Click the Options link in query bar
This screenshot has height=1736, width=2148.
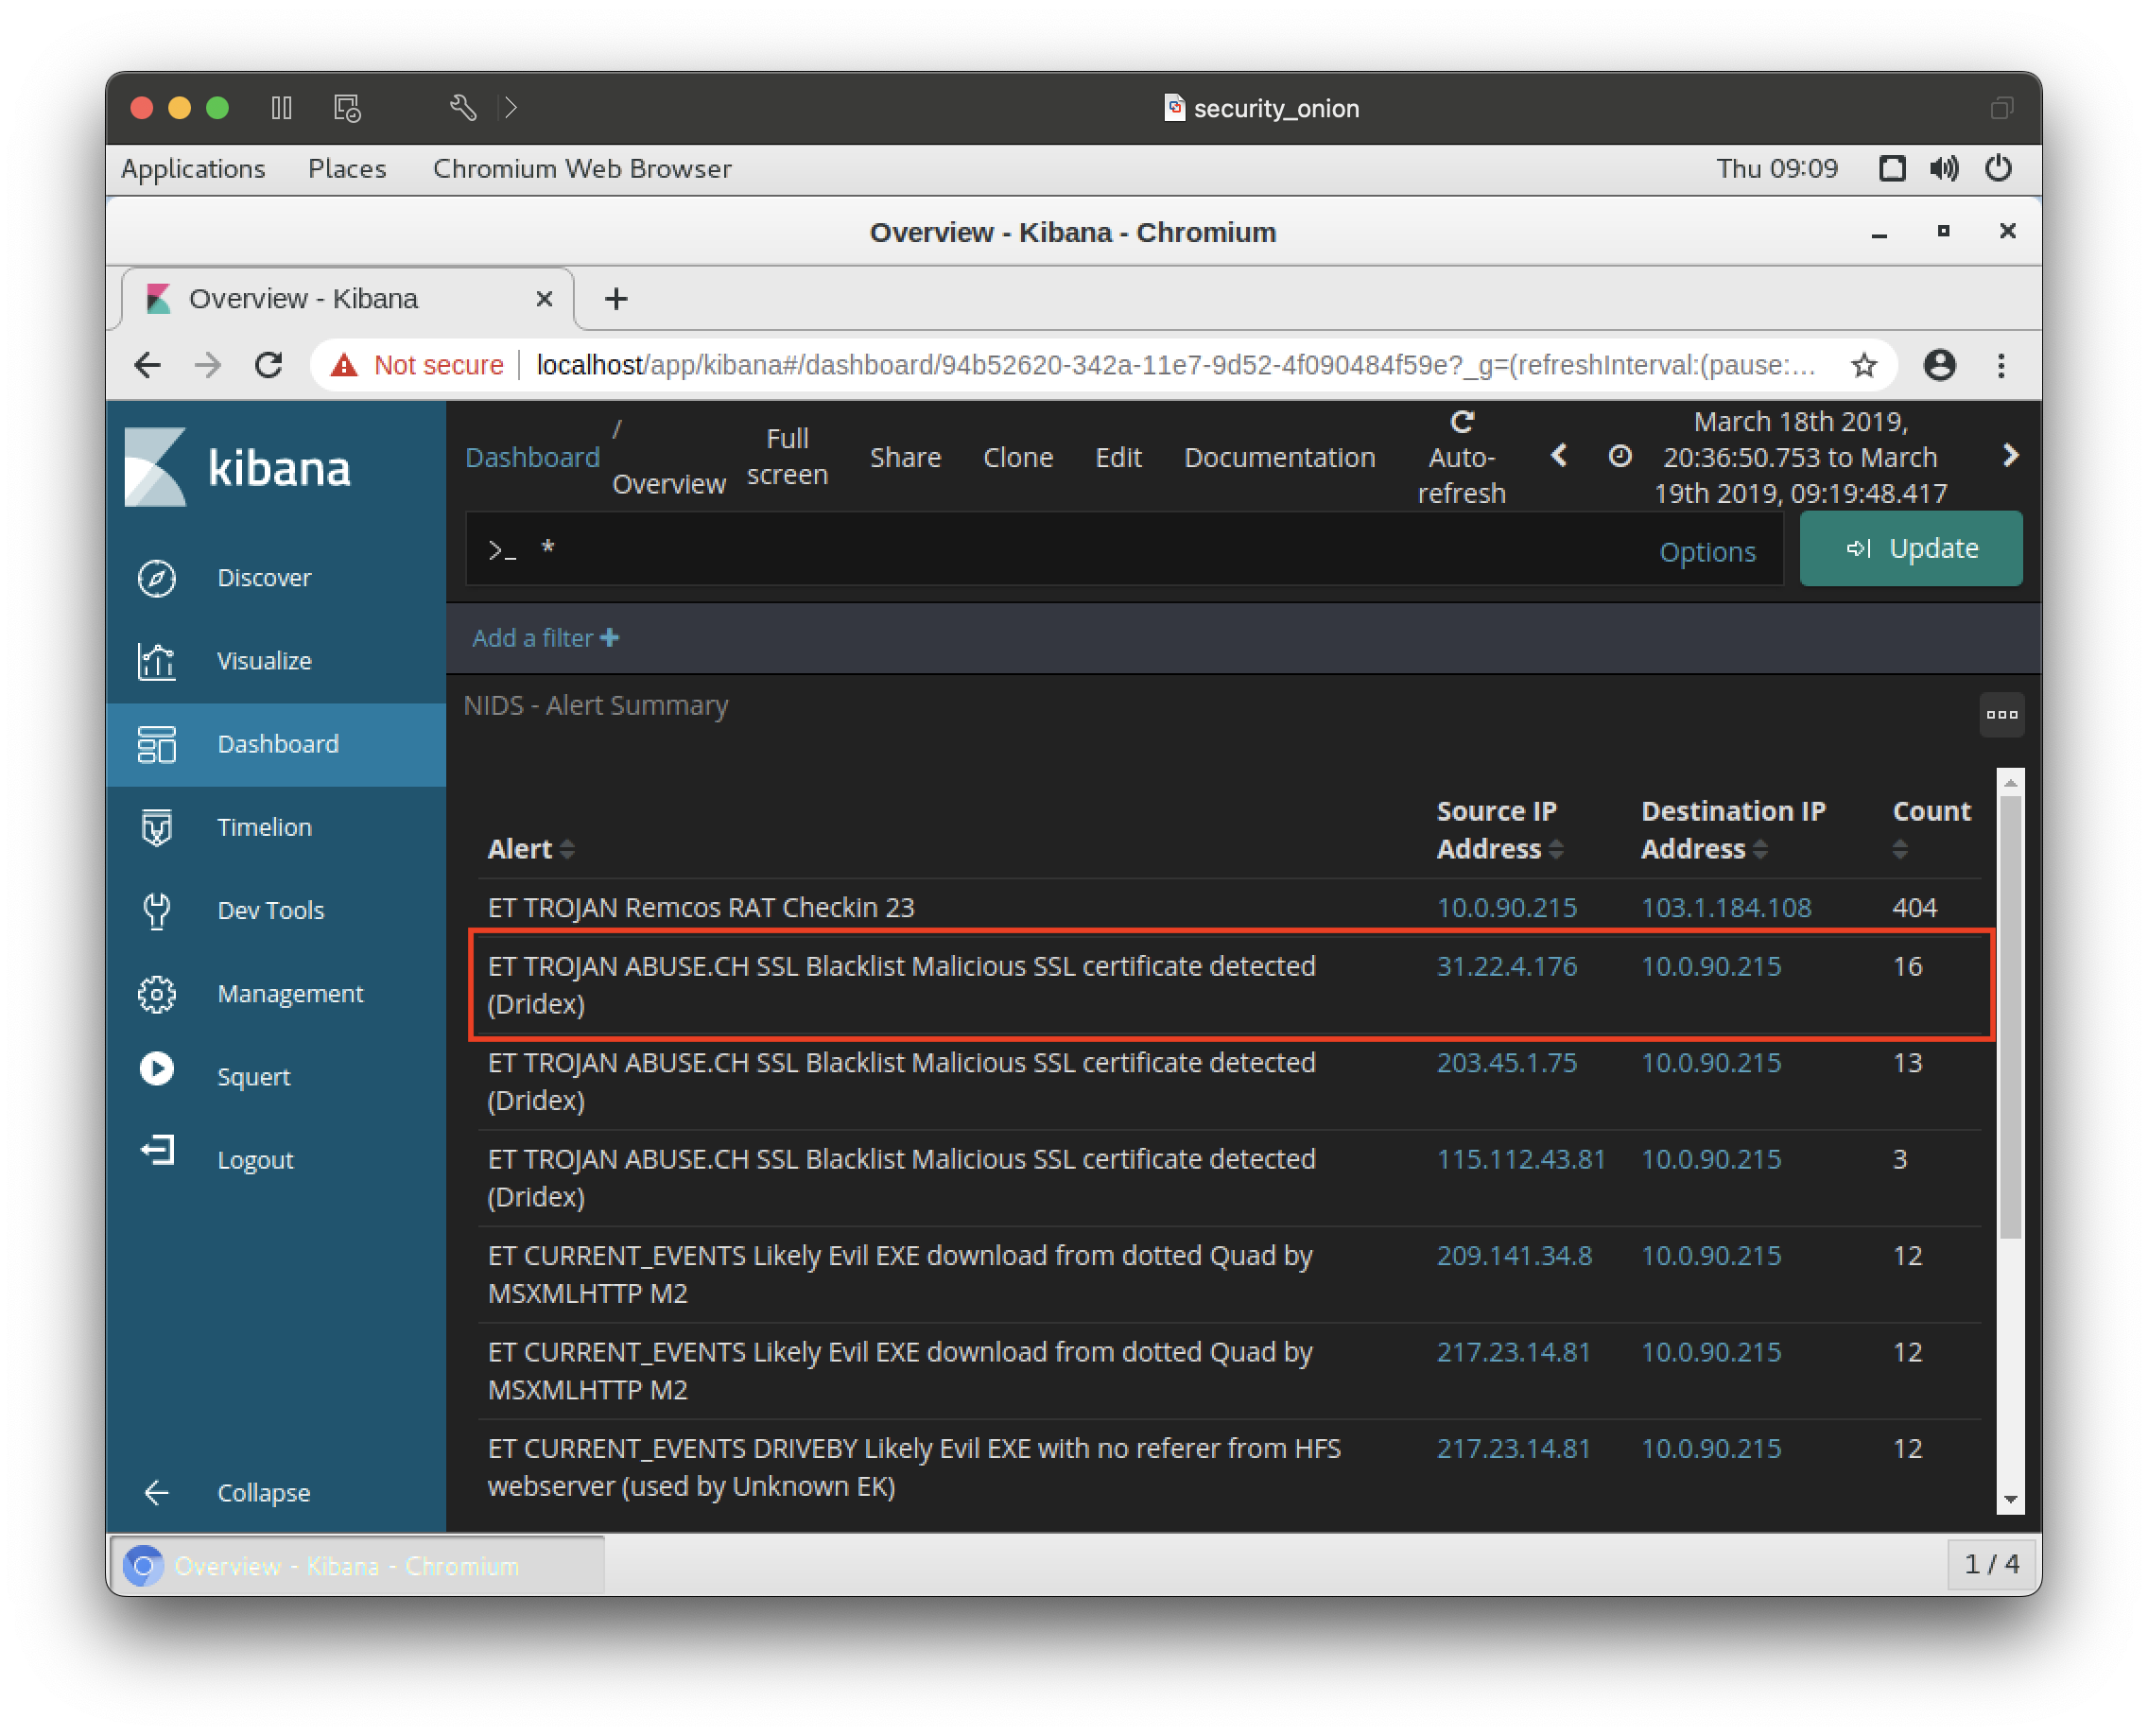coord(1707,551)
